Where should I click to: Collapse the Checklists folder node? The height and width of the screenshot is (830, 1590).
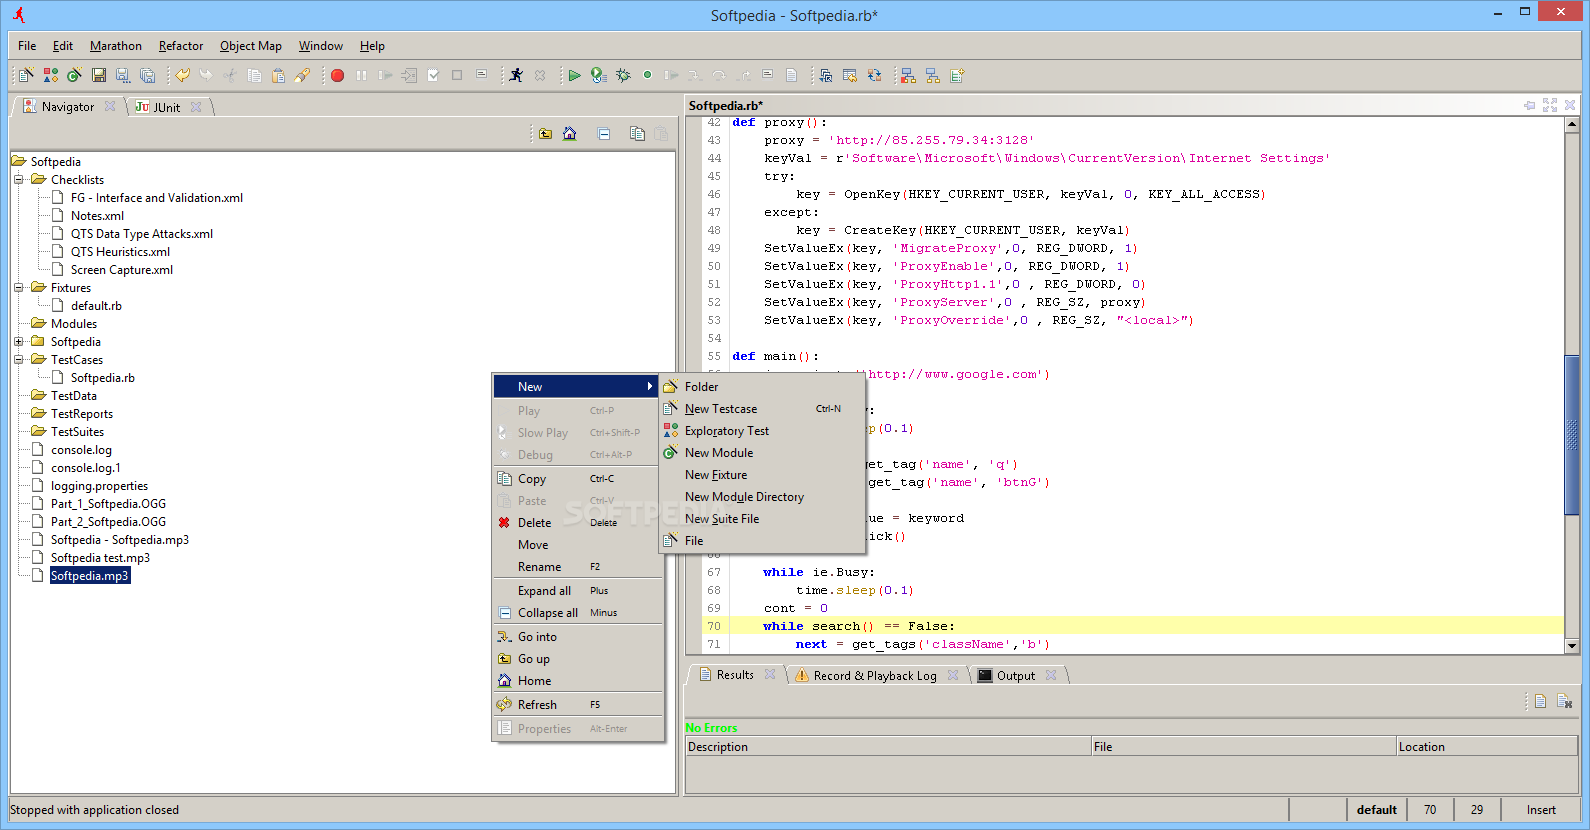click(x=18, y=180)
